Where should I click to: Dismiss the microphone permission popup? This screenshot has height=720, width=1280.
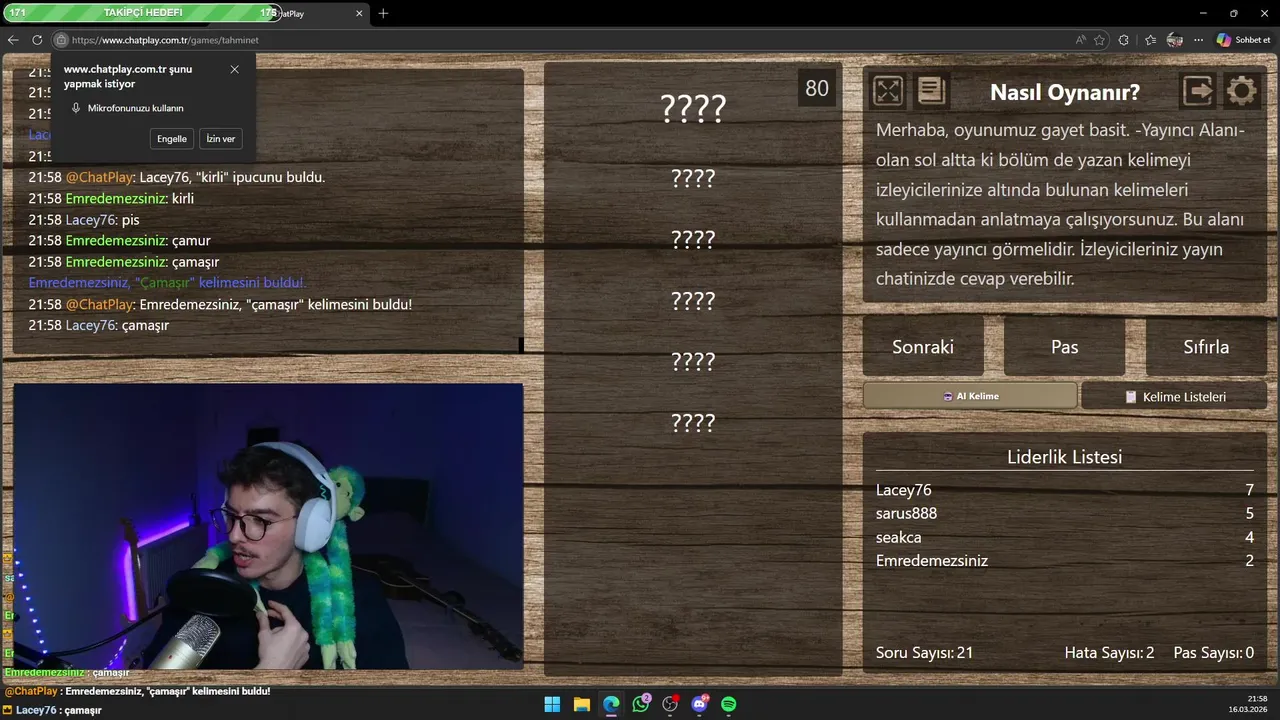234,69
